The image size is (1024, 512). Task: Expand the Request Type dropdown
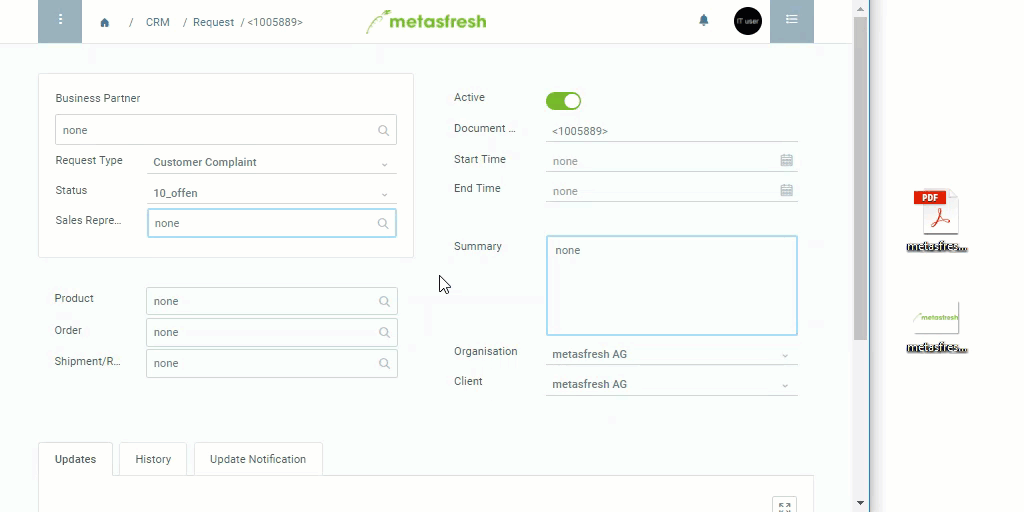point(272,162)
